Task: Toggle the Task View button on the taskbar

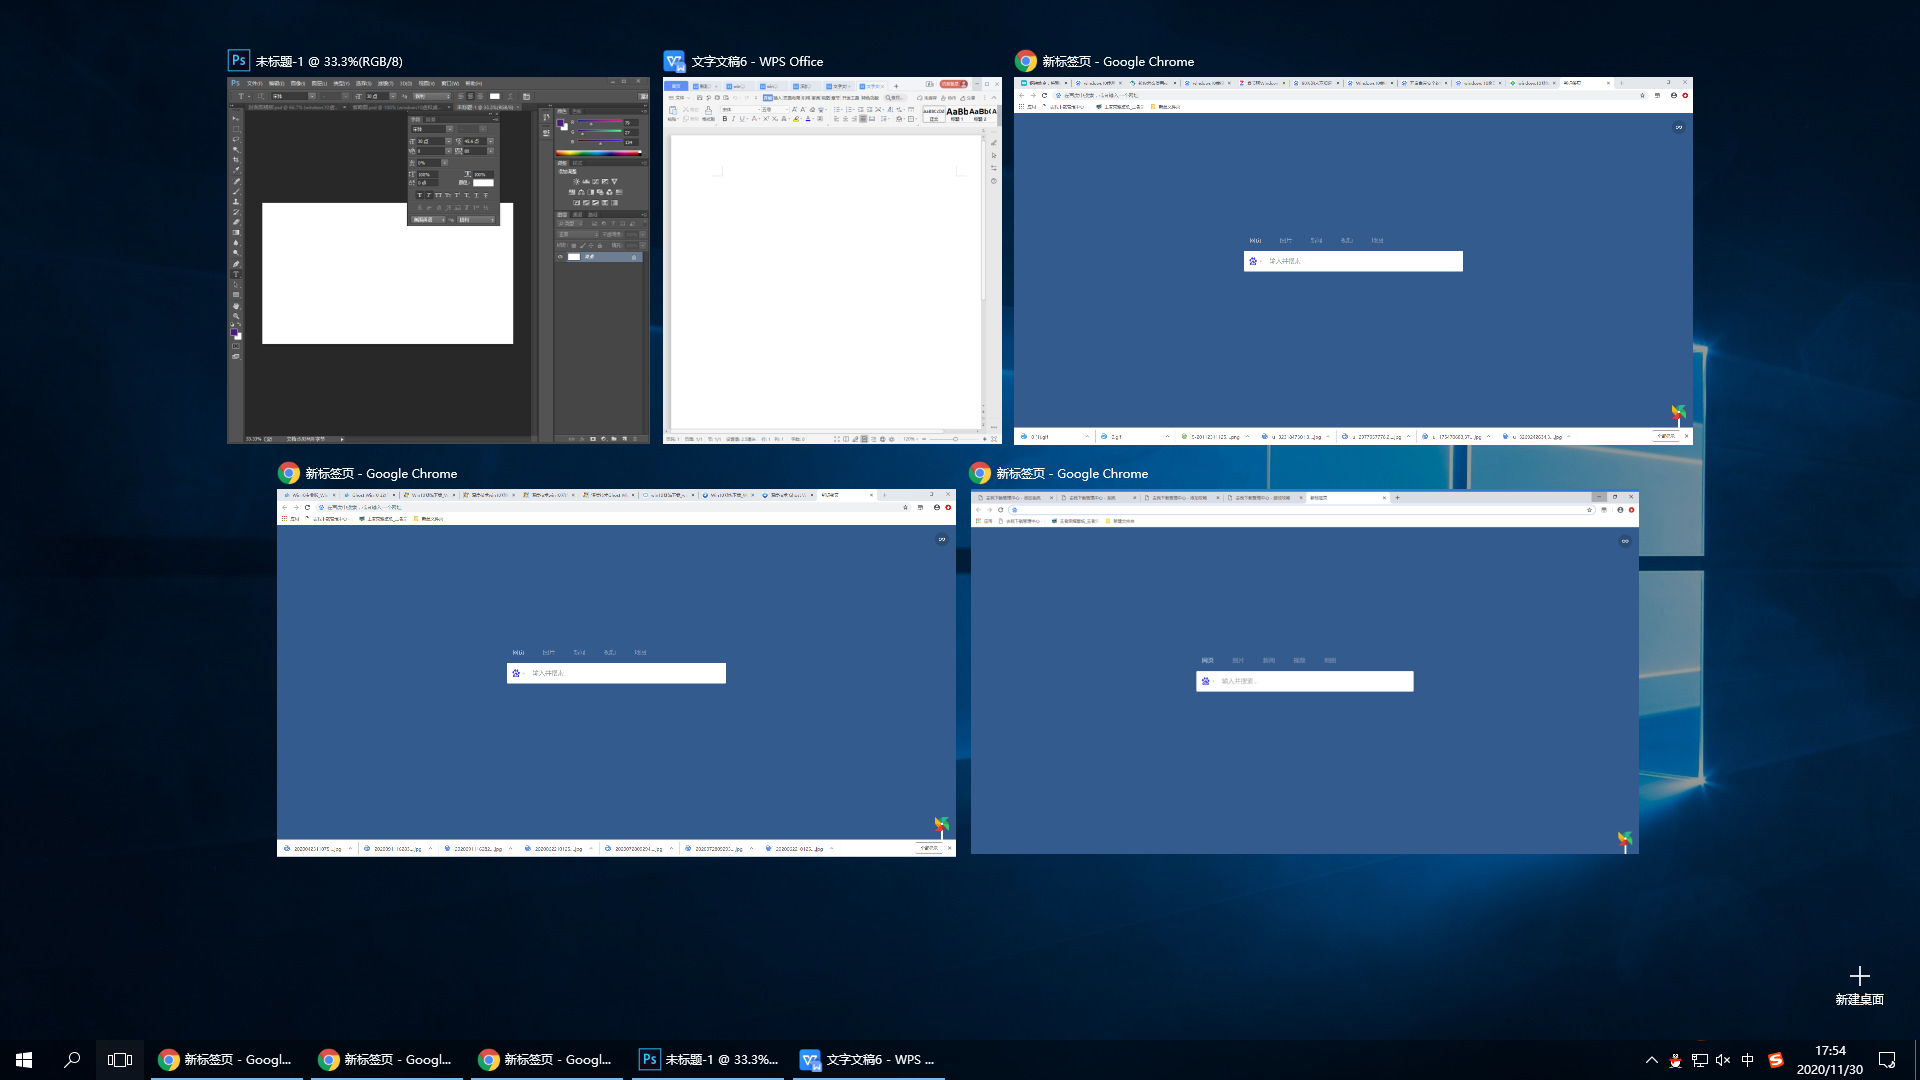Action: coord(120,1060)
